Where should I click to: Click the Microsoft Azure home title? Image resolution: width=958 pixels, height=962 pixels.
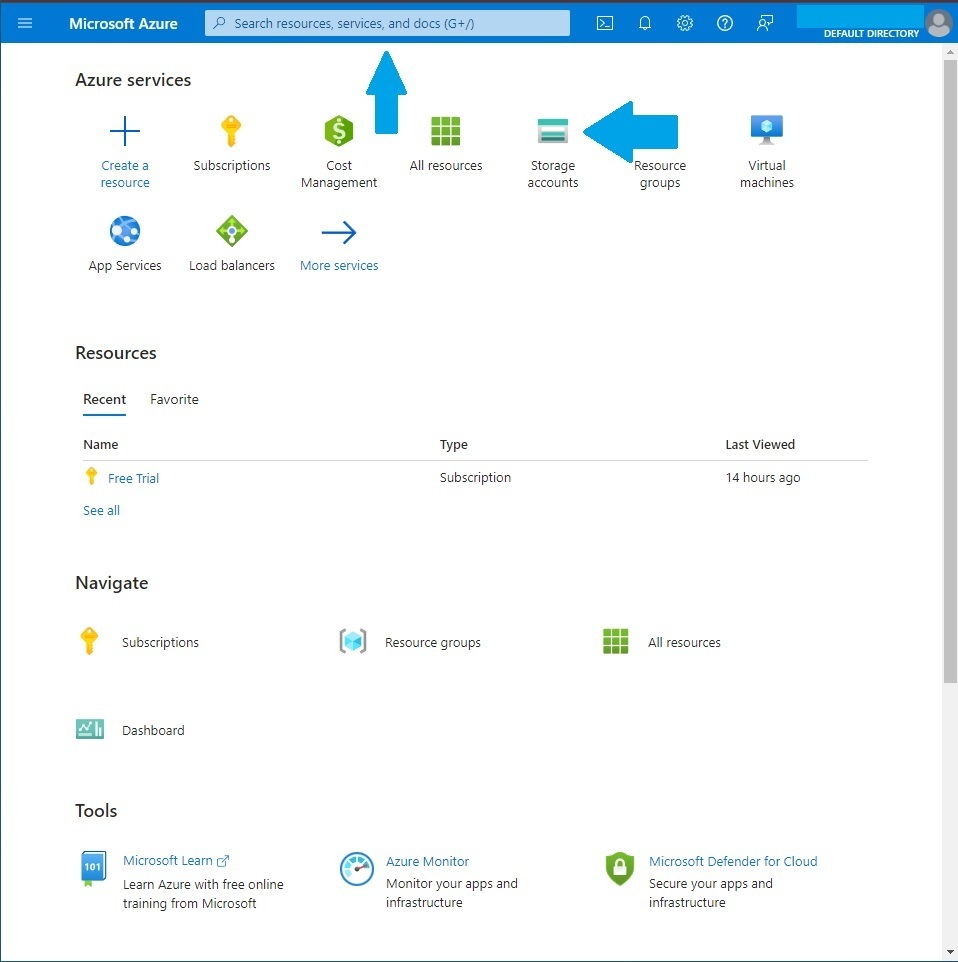(x=123, y=23)
